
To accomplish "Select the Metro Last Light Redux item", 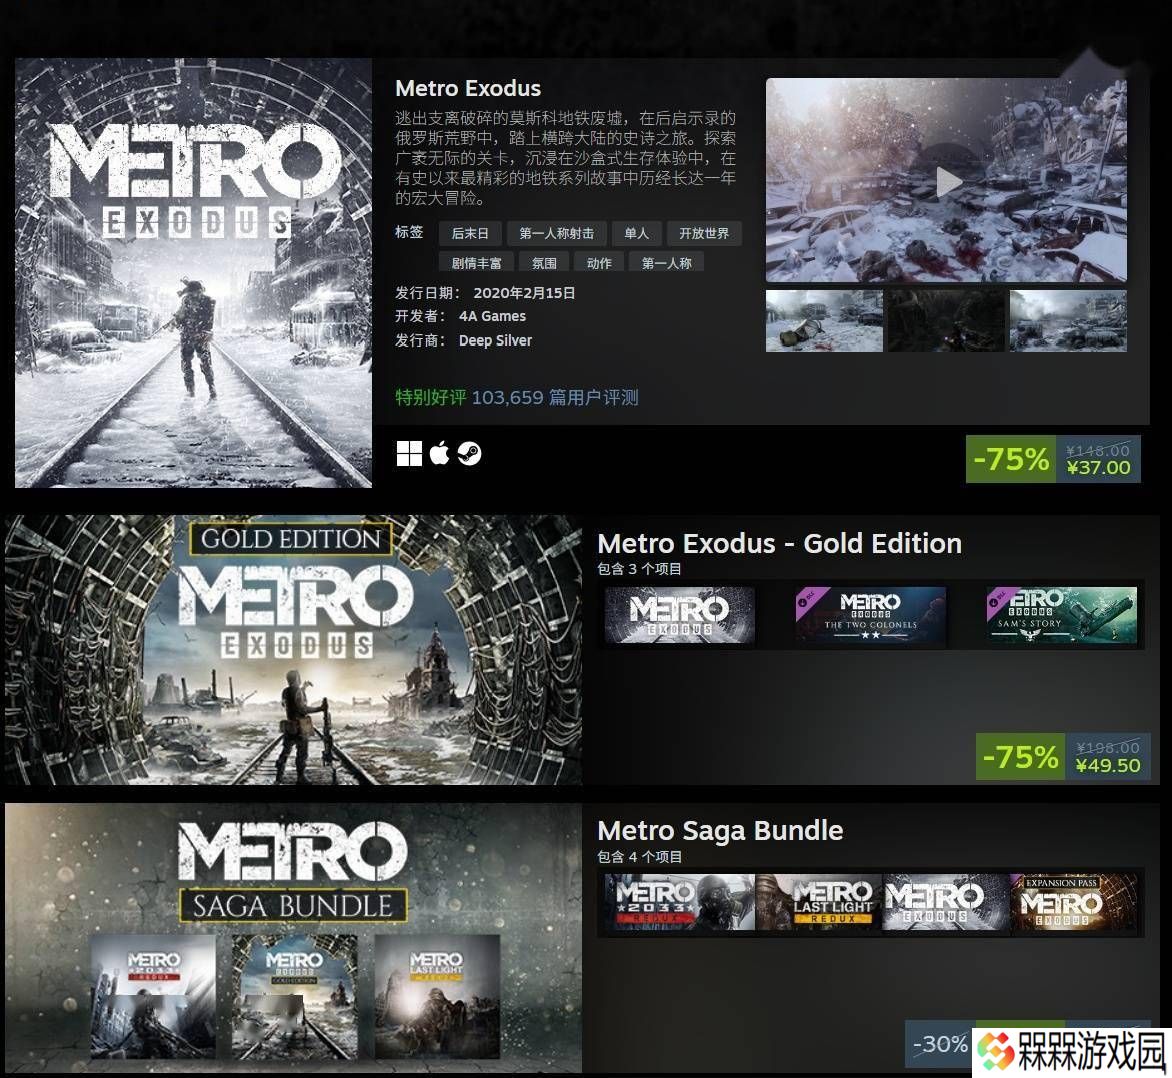I will (x=819, y=902).
